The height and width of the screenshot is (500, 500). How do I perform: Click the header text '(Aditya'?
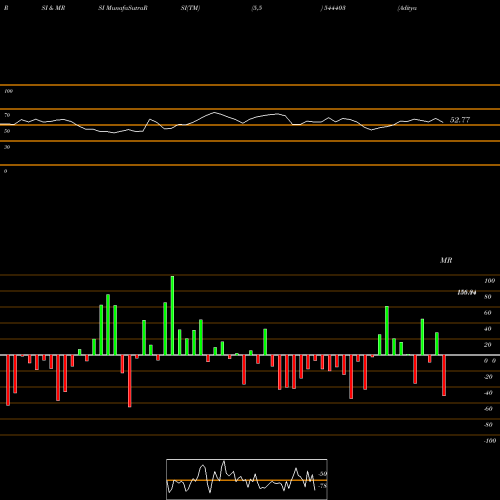pyautogui.click(x=407, y=8)
